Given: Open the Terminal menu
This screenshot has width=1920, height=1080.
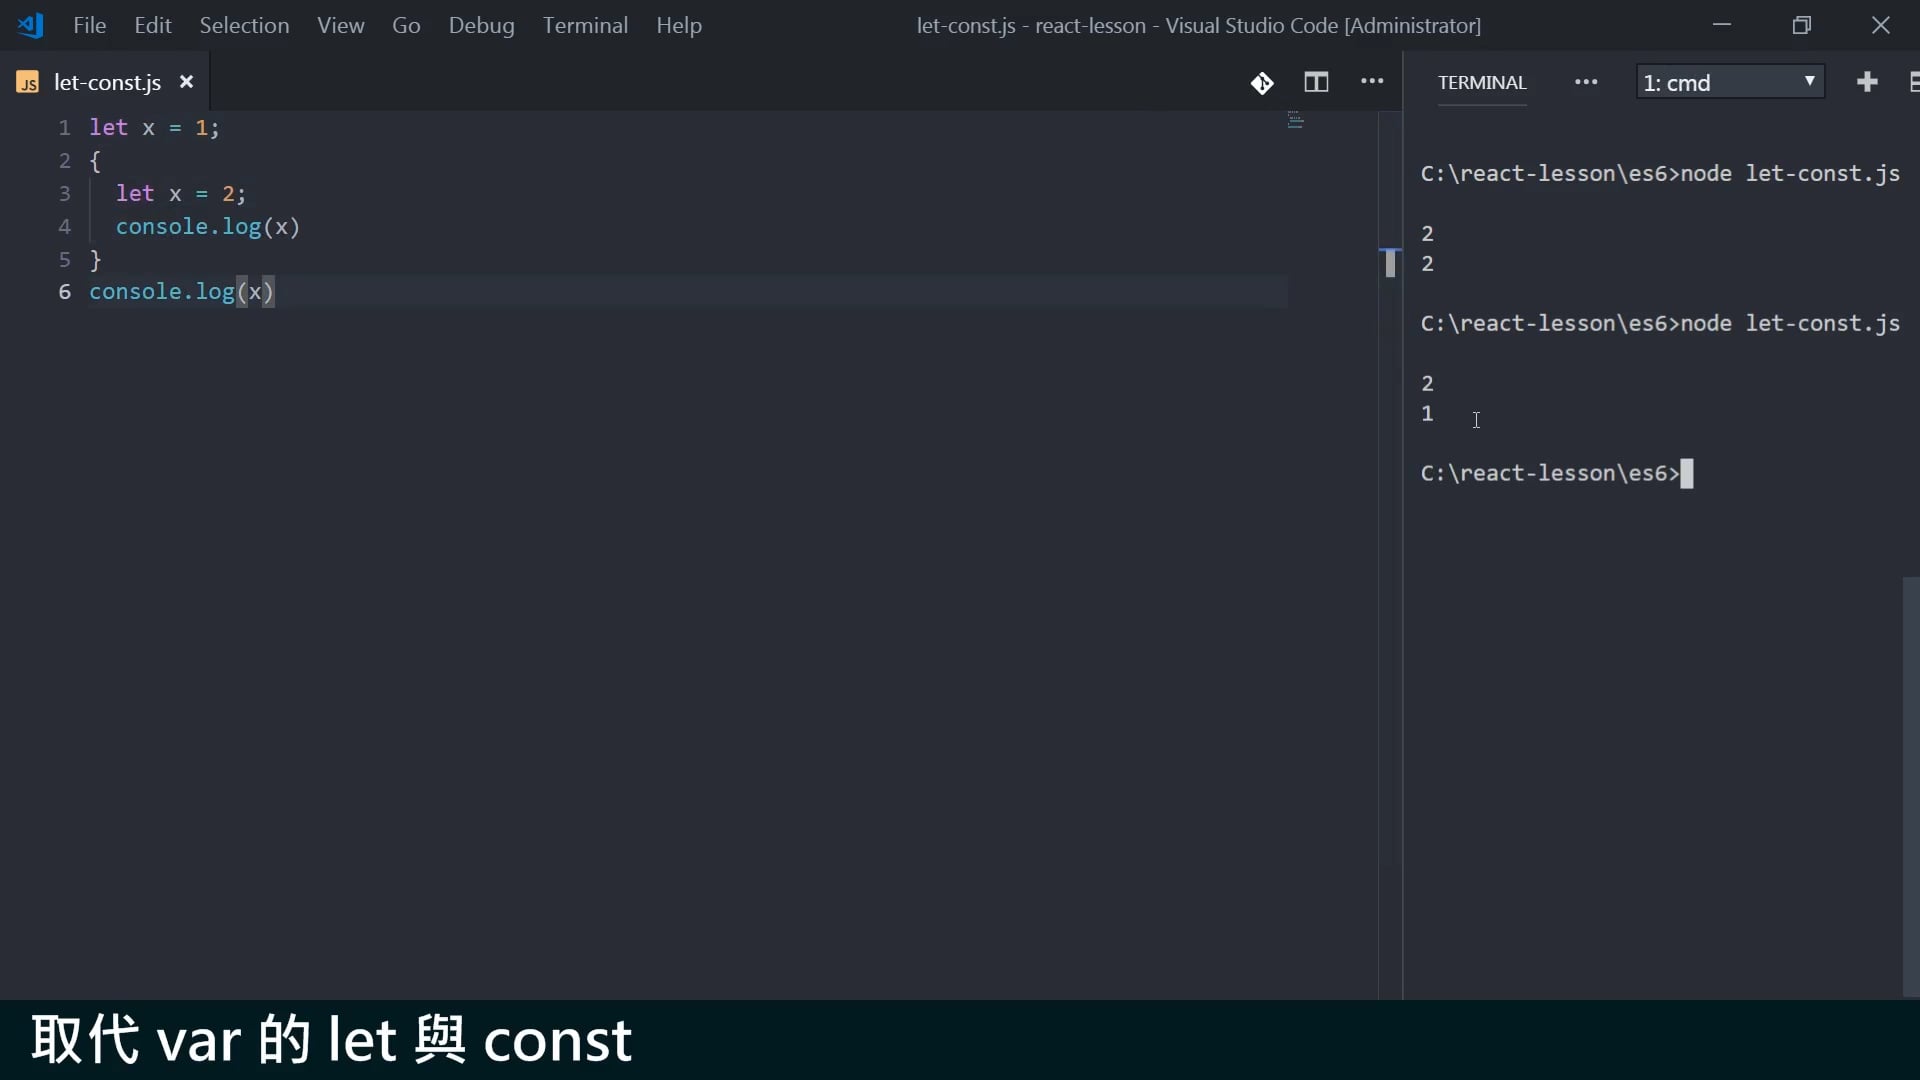Looking at the screenshot, I should point(585,25).
